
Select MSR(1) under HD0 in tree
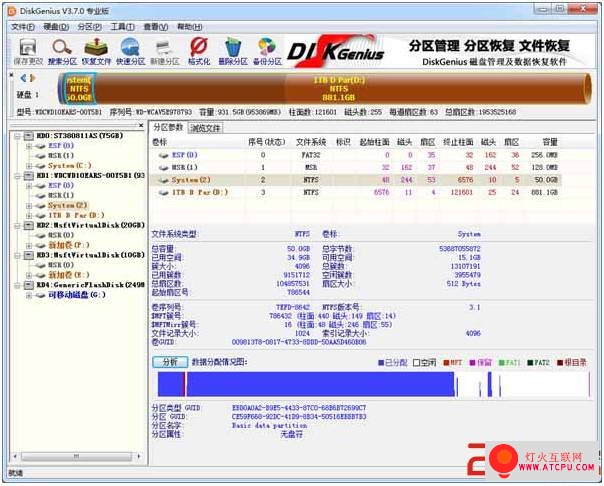coord(61,156)
